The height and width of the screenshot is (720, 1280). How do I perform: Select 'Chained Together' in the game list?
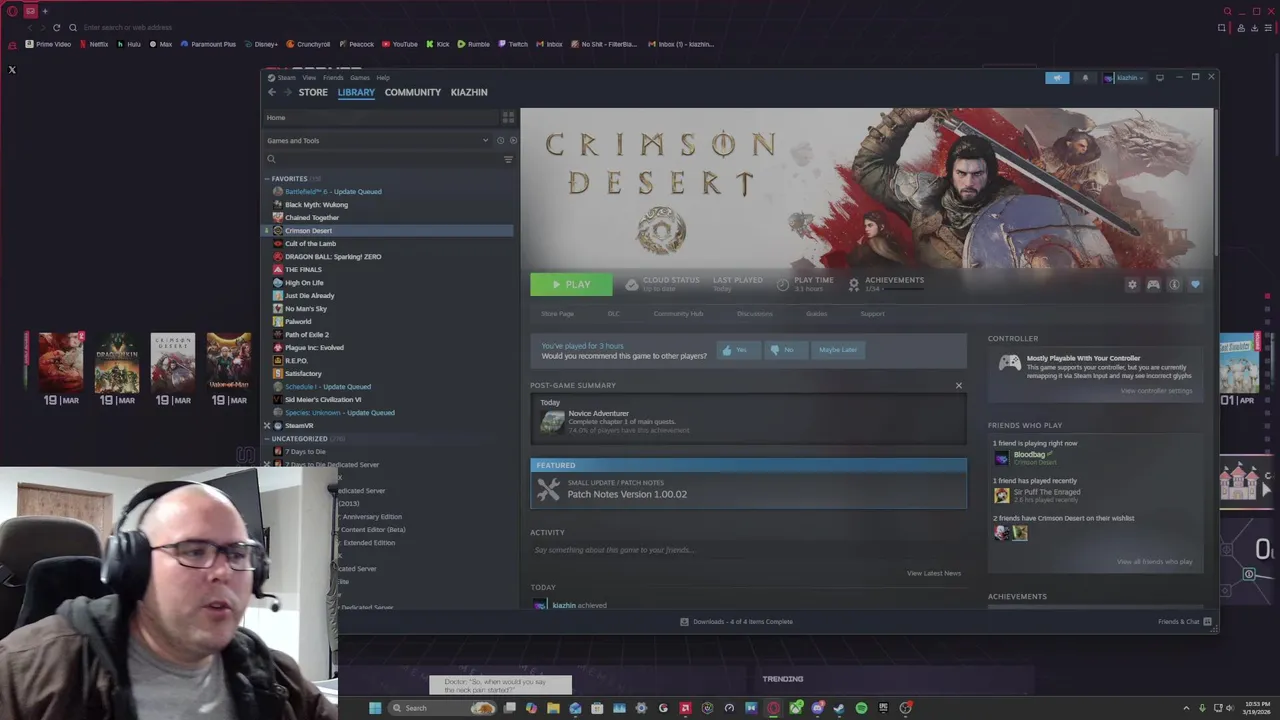(311, 218)
